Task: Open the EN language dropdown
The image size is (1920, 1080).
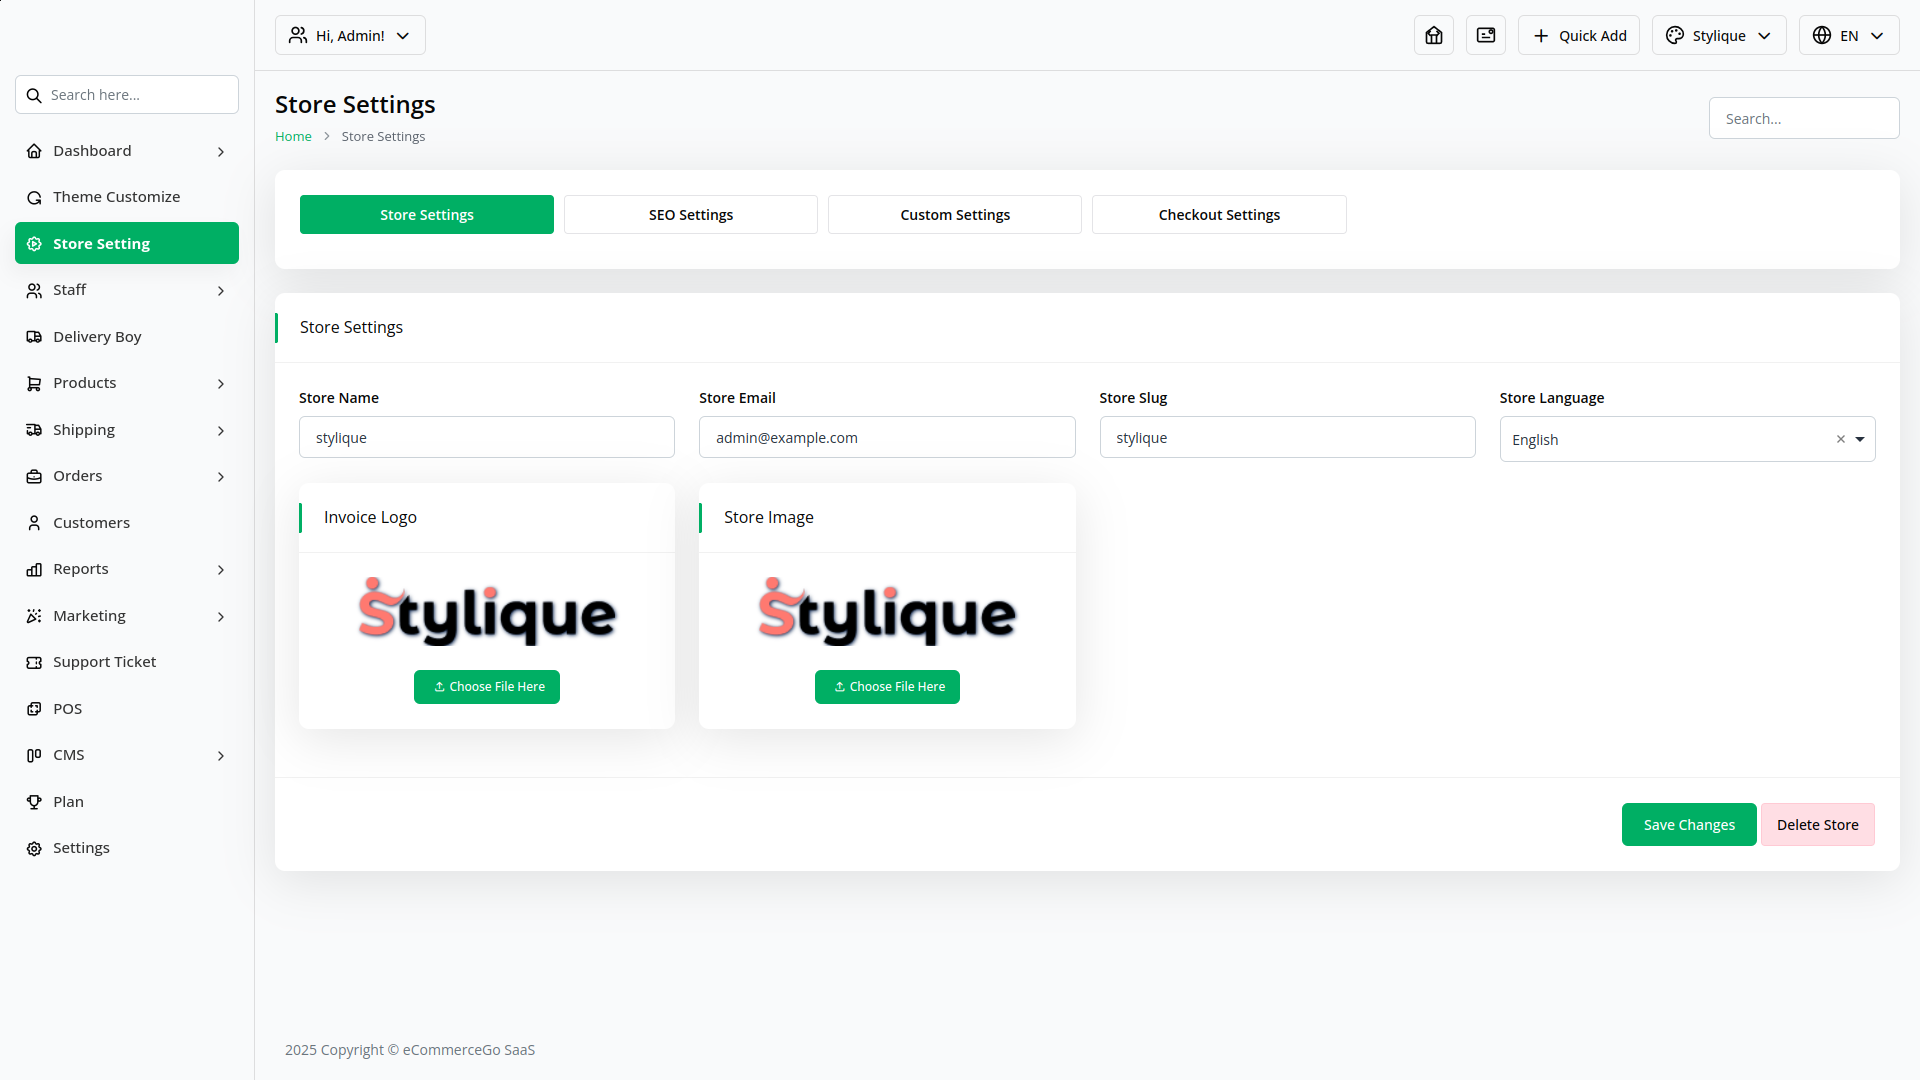Action: pos(1848,35)
